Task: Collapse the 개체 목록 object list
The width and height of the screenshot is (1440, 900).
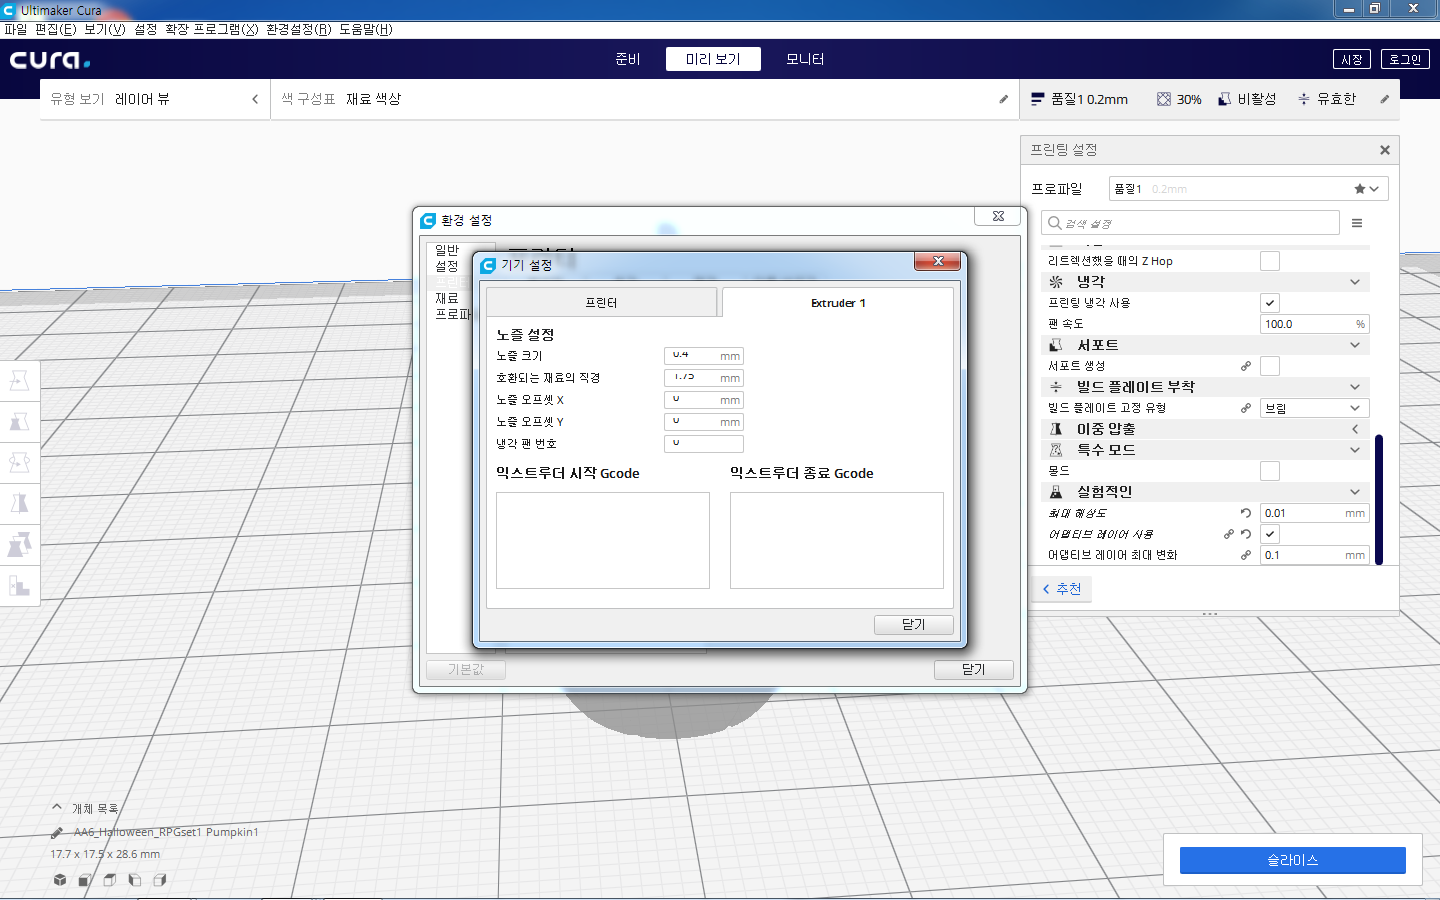Action: point(57,808)
